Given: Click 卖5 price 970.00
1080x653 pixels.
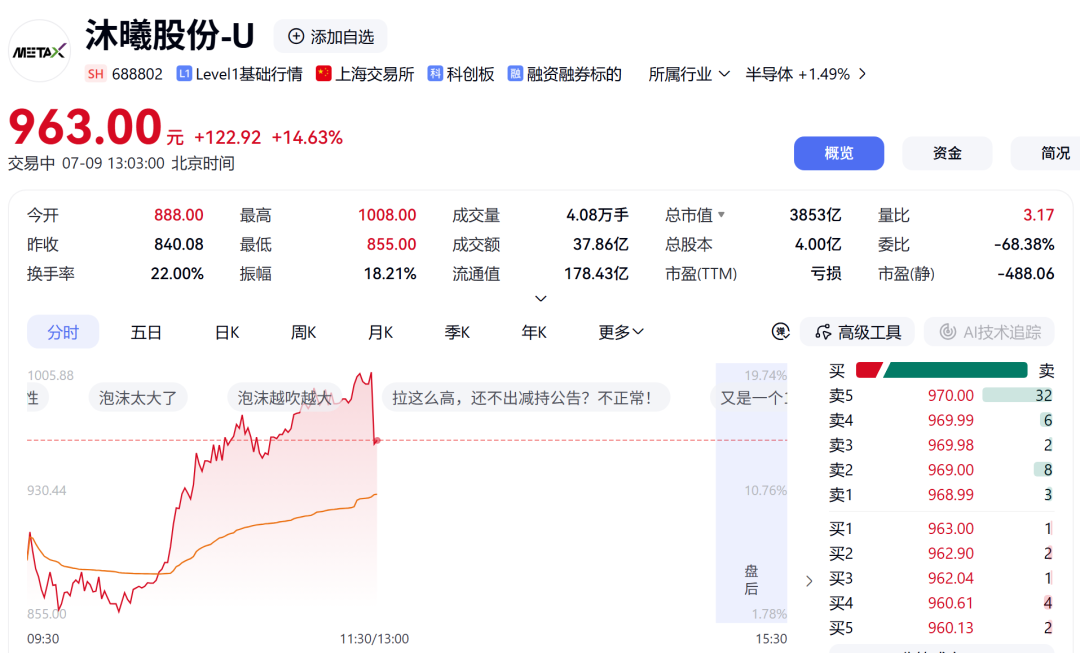Looking at the screenshot, I should (951, 395).
